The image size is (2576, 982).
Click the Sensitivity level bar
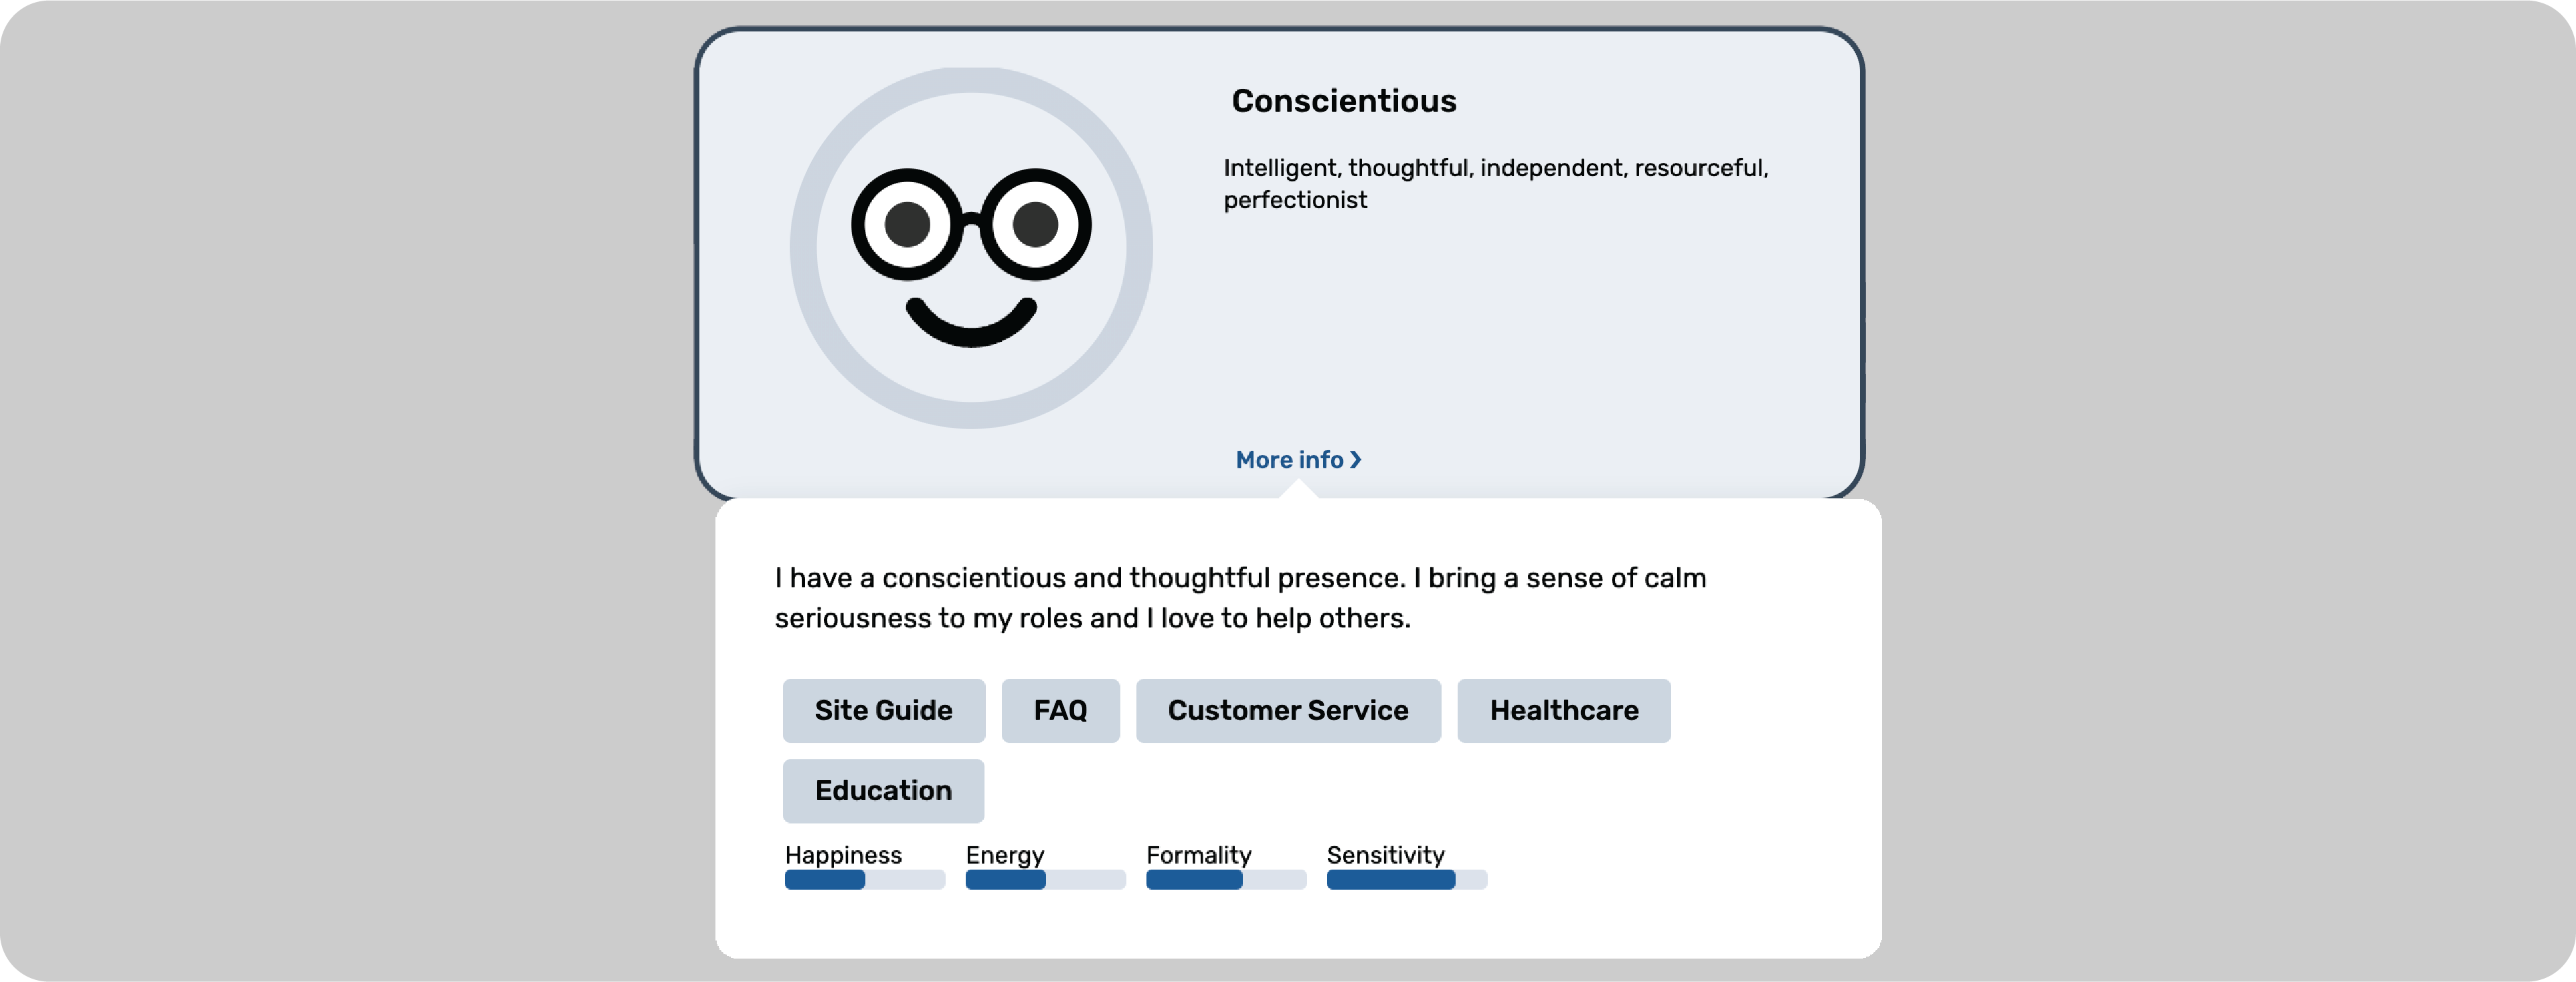(x=1406, y=880)
